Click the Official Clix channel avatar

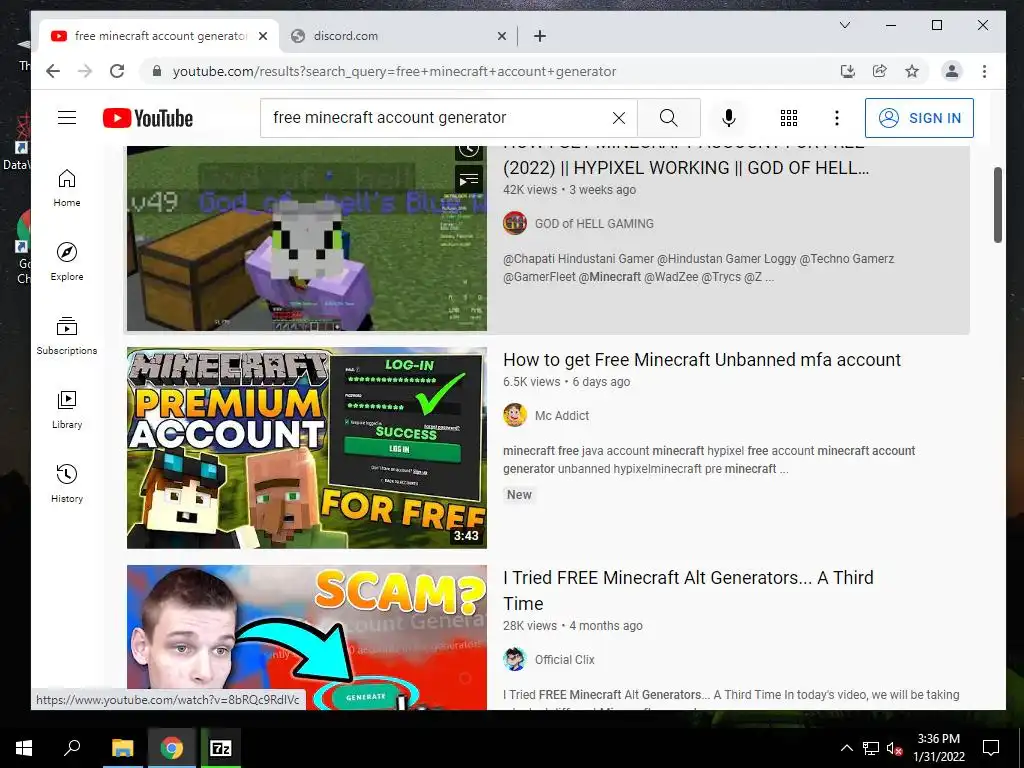tap(515, 660)
